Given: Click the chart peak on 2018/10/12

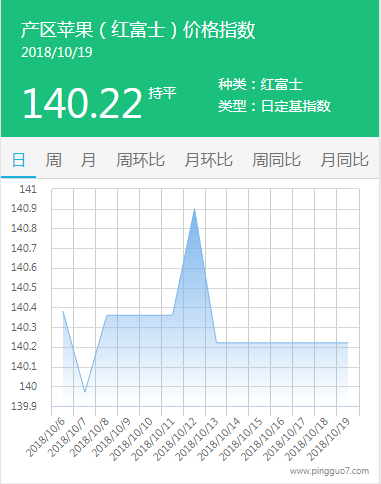Looking at the screenshot, I should tap(194, 209).
